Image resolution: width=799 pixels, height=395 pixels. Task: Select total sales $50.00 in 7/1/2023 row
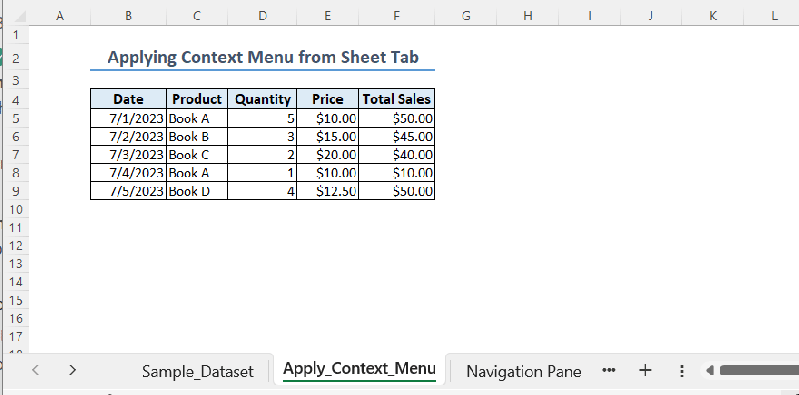point(396,118)
